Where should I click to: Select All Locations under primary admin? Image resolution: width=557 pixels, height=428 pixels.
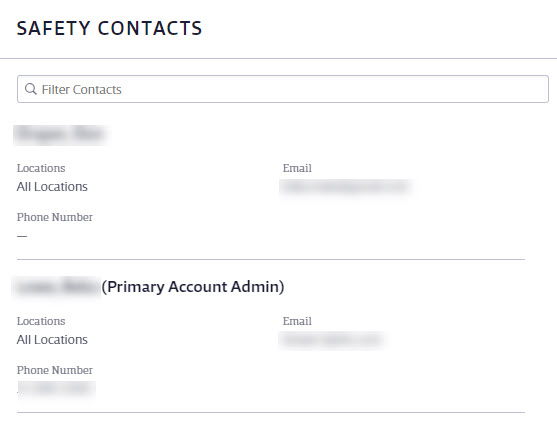(x=52, y=340)
